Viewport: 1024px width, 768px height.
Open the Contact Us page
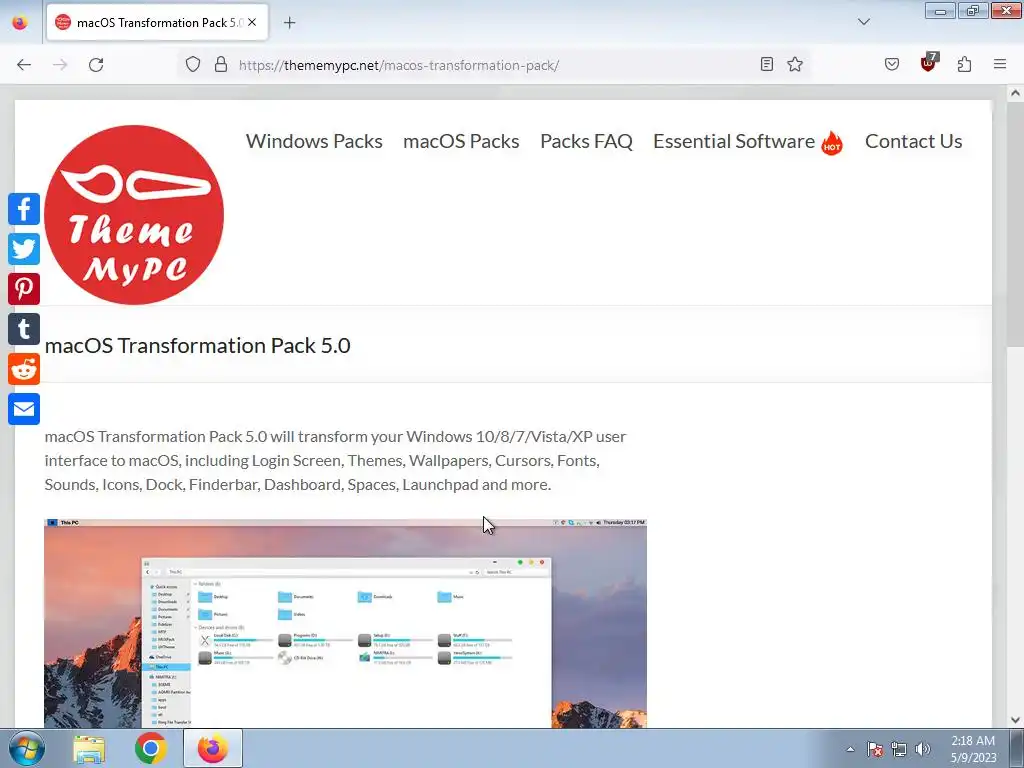914,141
